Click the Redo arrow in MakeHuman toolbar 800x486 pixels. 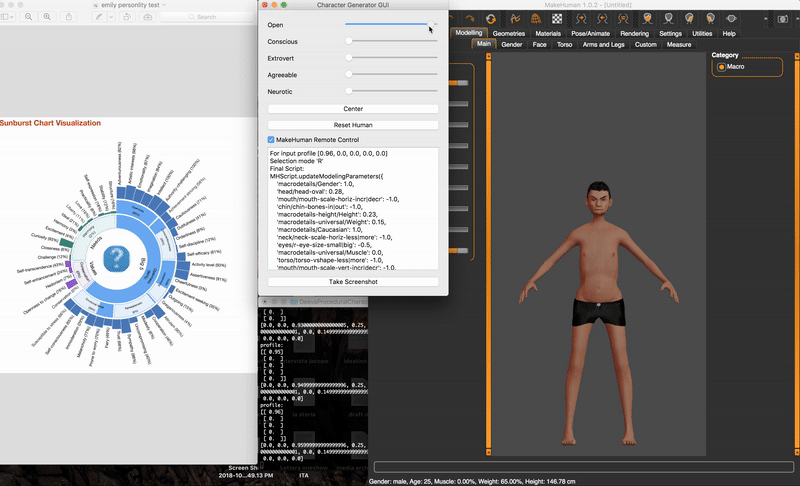point(469,19)
